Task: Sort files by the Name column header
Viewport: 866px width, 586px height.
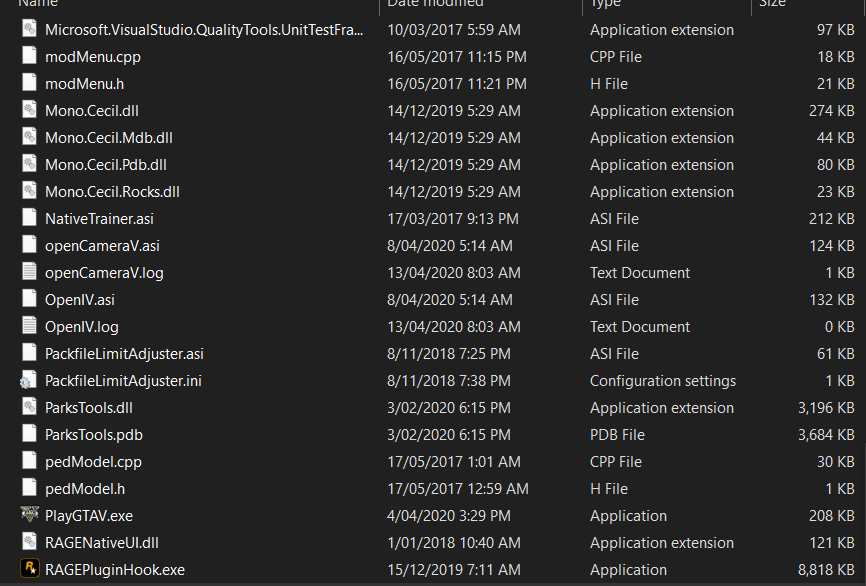Action: pyautogui.click(x=38, y=4)
